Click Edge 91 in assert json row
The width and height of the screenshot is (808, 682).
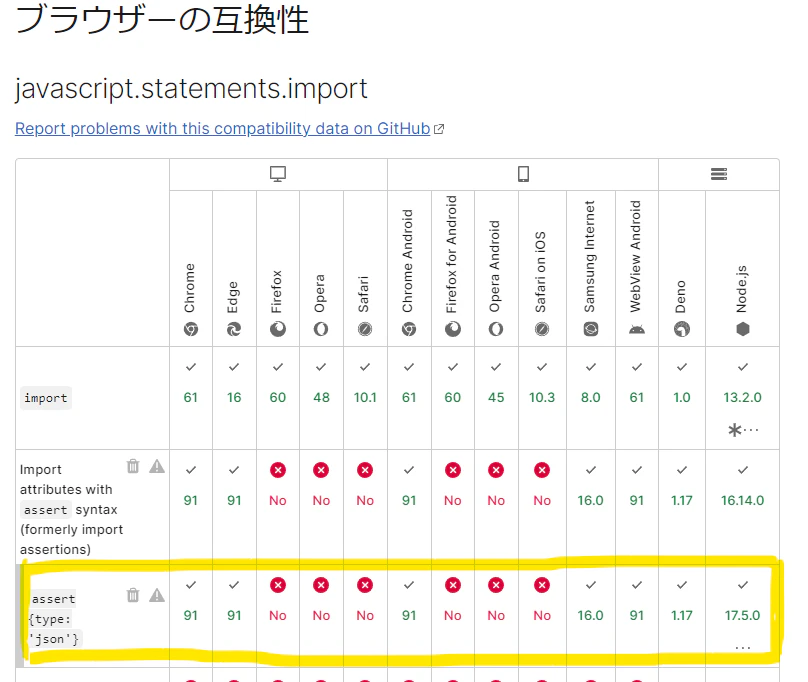[x=234, y=615]
